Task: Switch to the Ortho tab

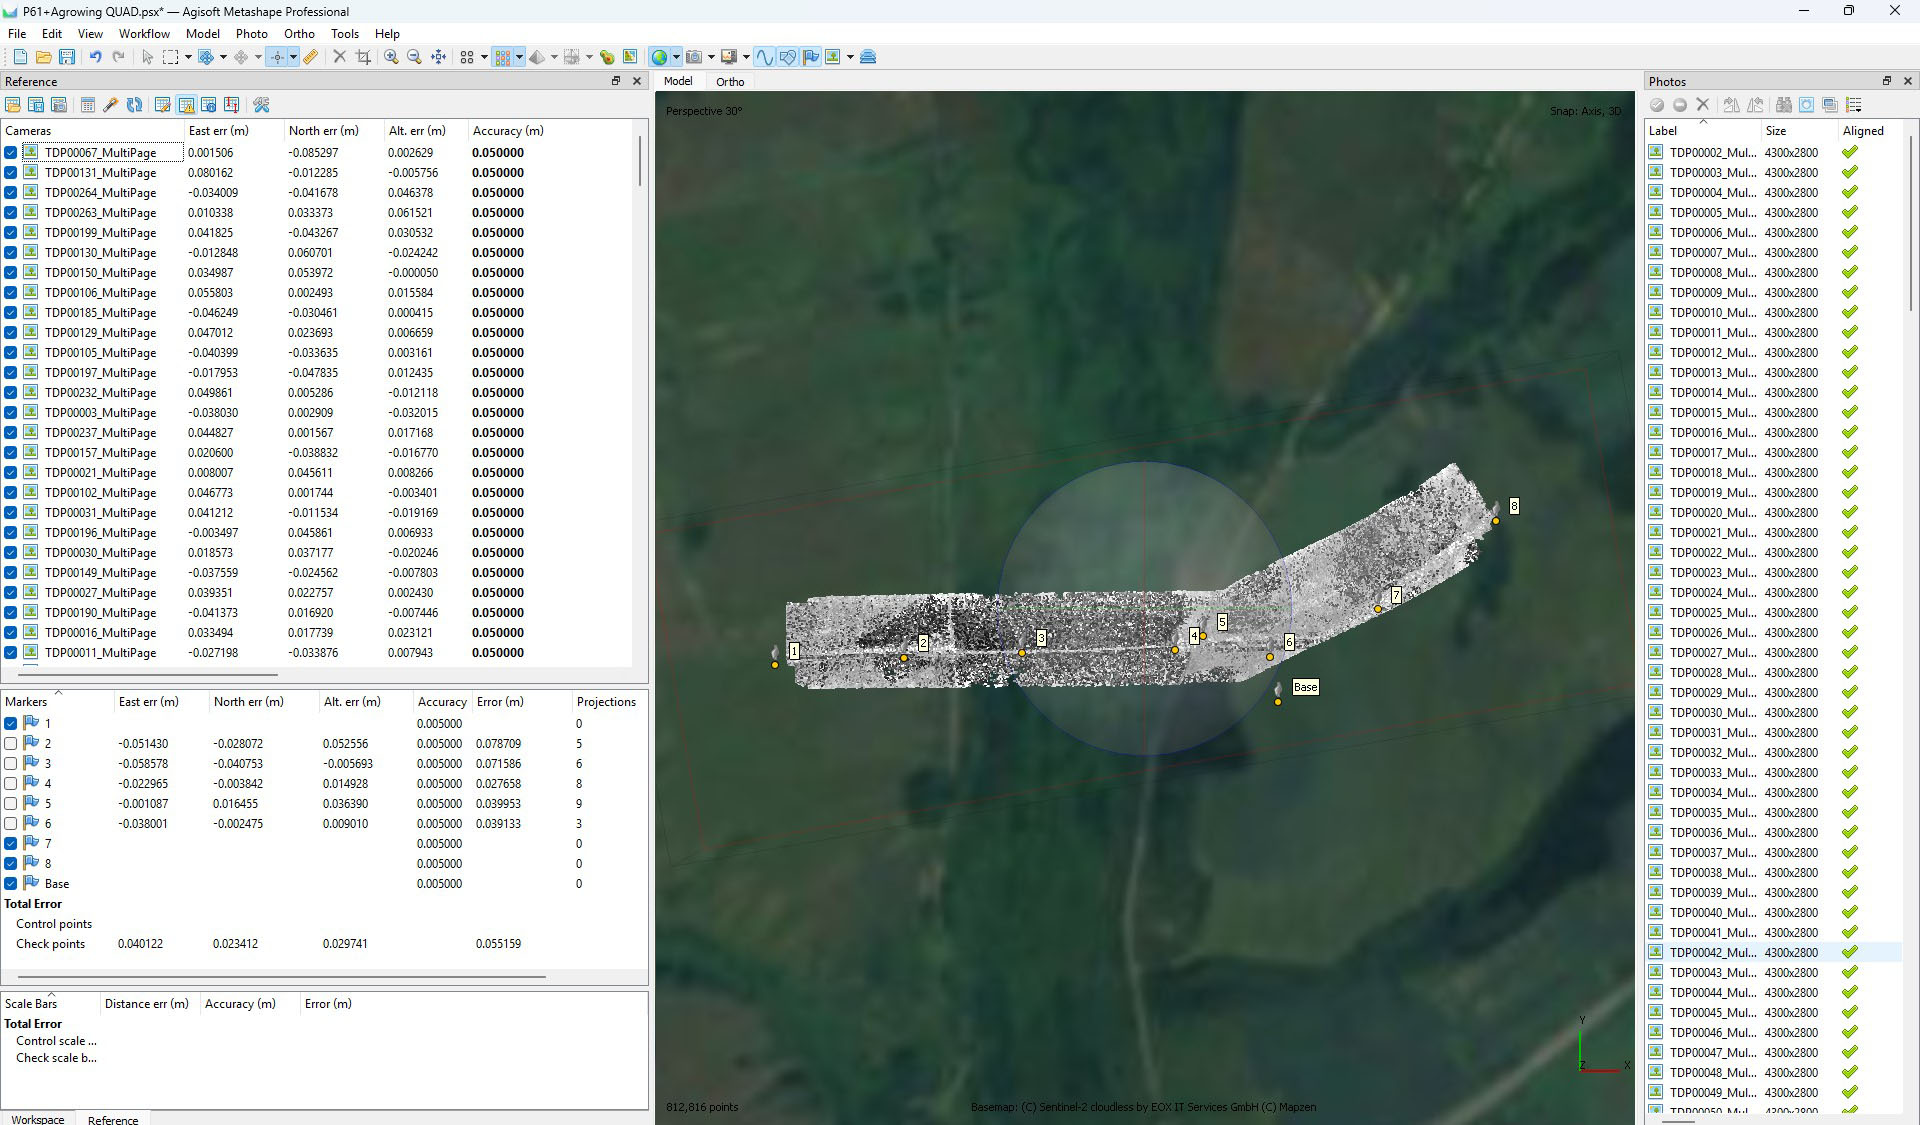Action: coord(730,82)
